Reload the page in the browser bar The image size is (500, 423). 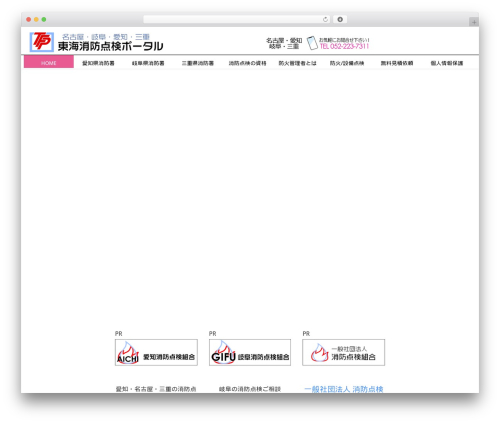[325, 19]
